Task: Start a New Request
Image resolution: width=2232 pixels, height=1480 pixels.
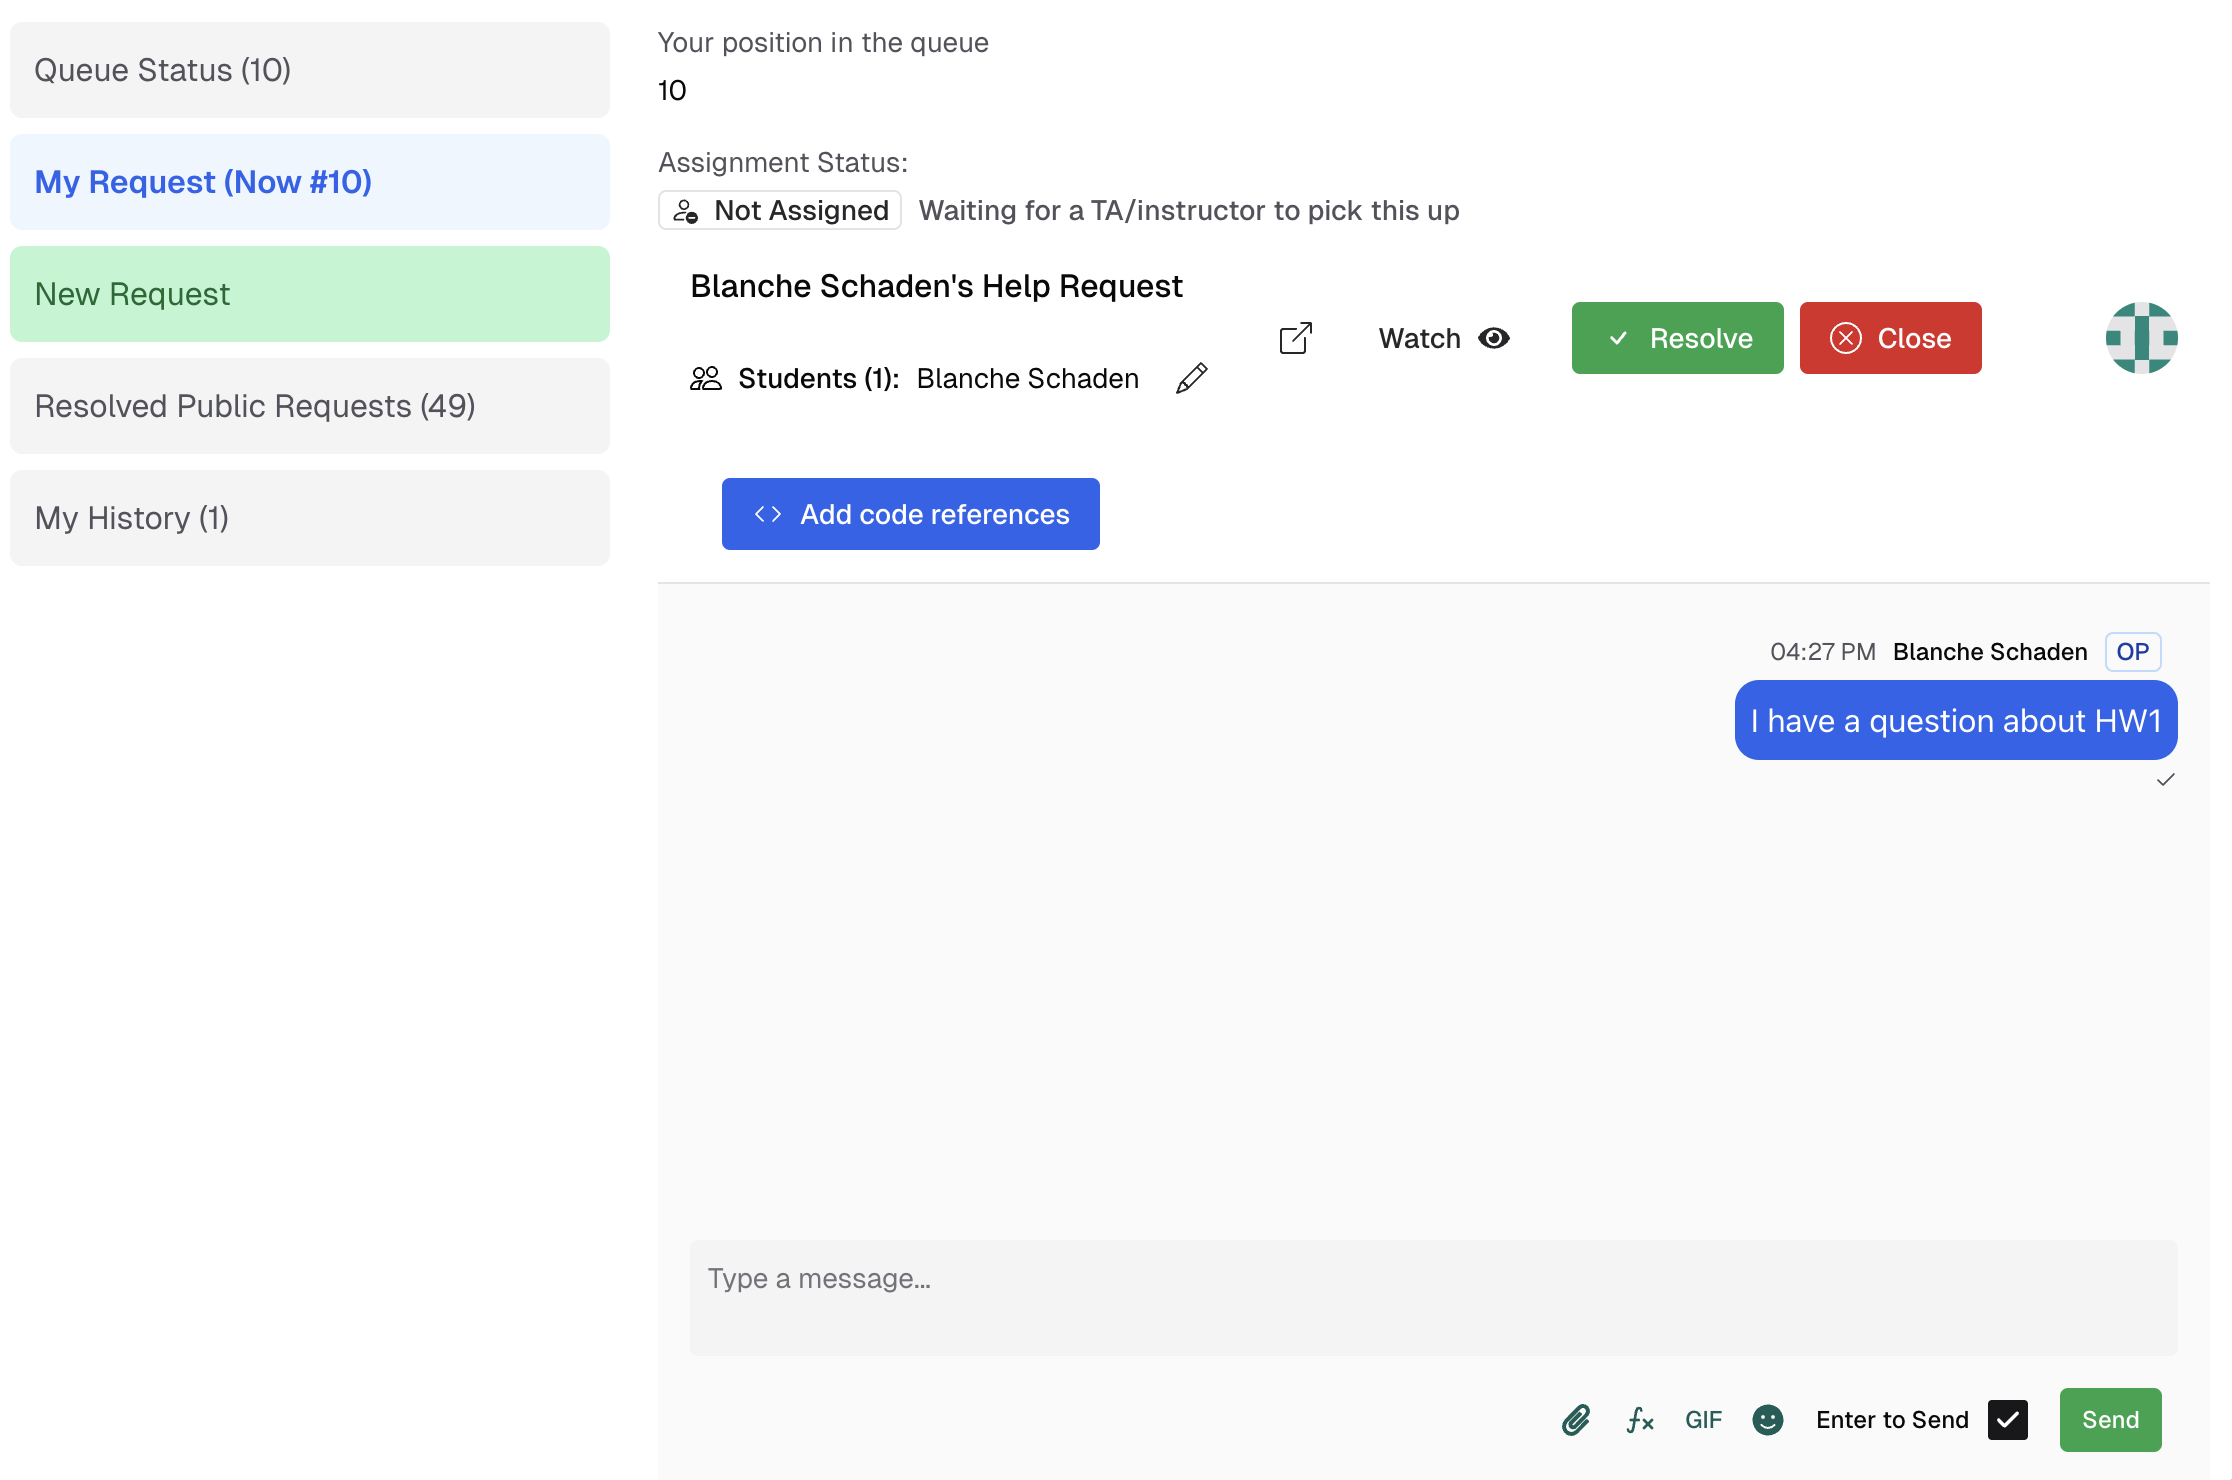Action: [x=310, y=294]
